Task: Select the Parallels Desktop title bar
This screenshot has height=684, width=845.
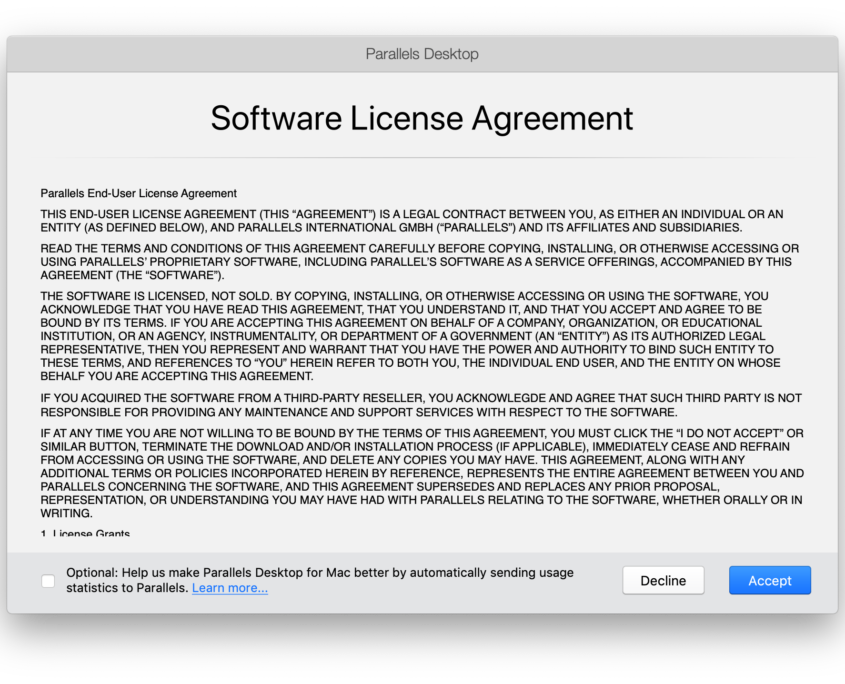Action: [422, 54]
